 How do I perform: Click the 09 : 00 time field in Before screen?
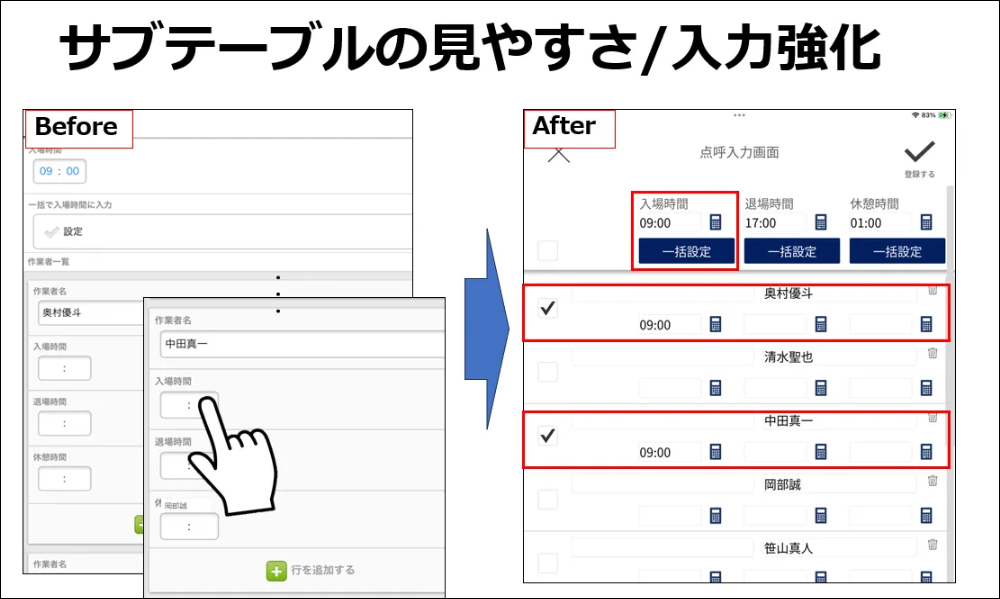[x=59, y=171]
